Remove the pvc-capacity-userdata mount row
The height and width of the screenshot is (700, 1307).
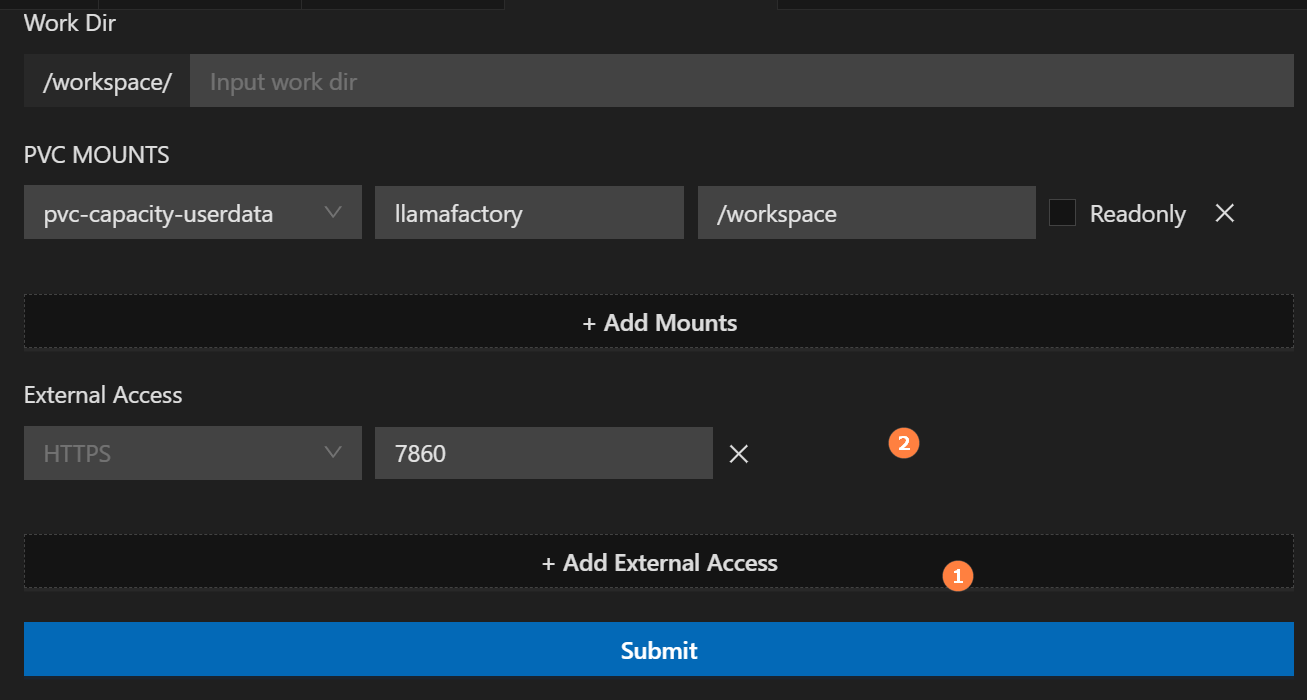pyautogui.click(x=1224, y=213)
